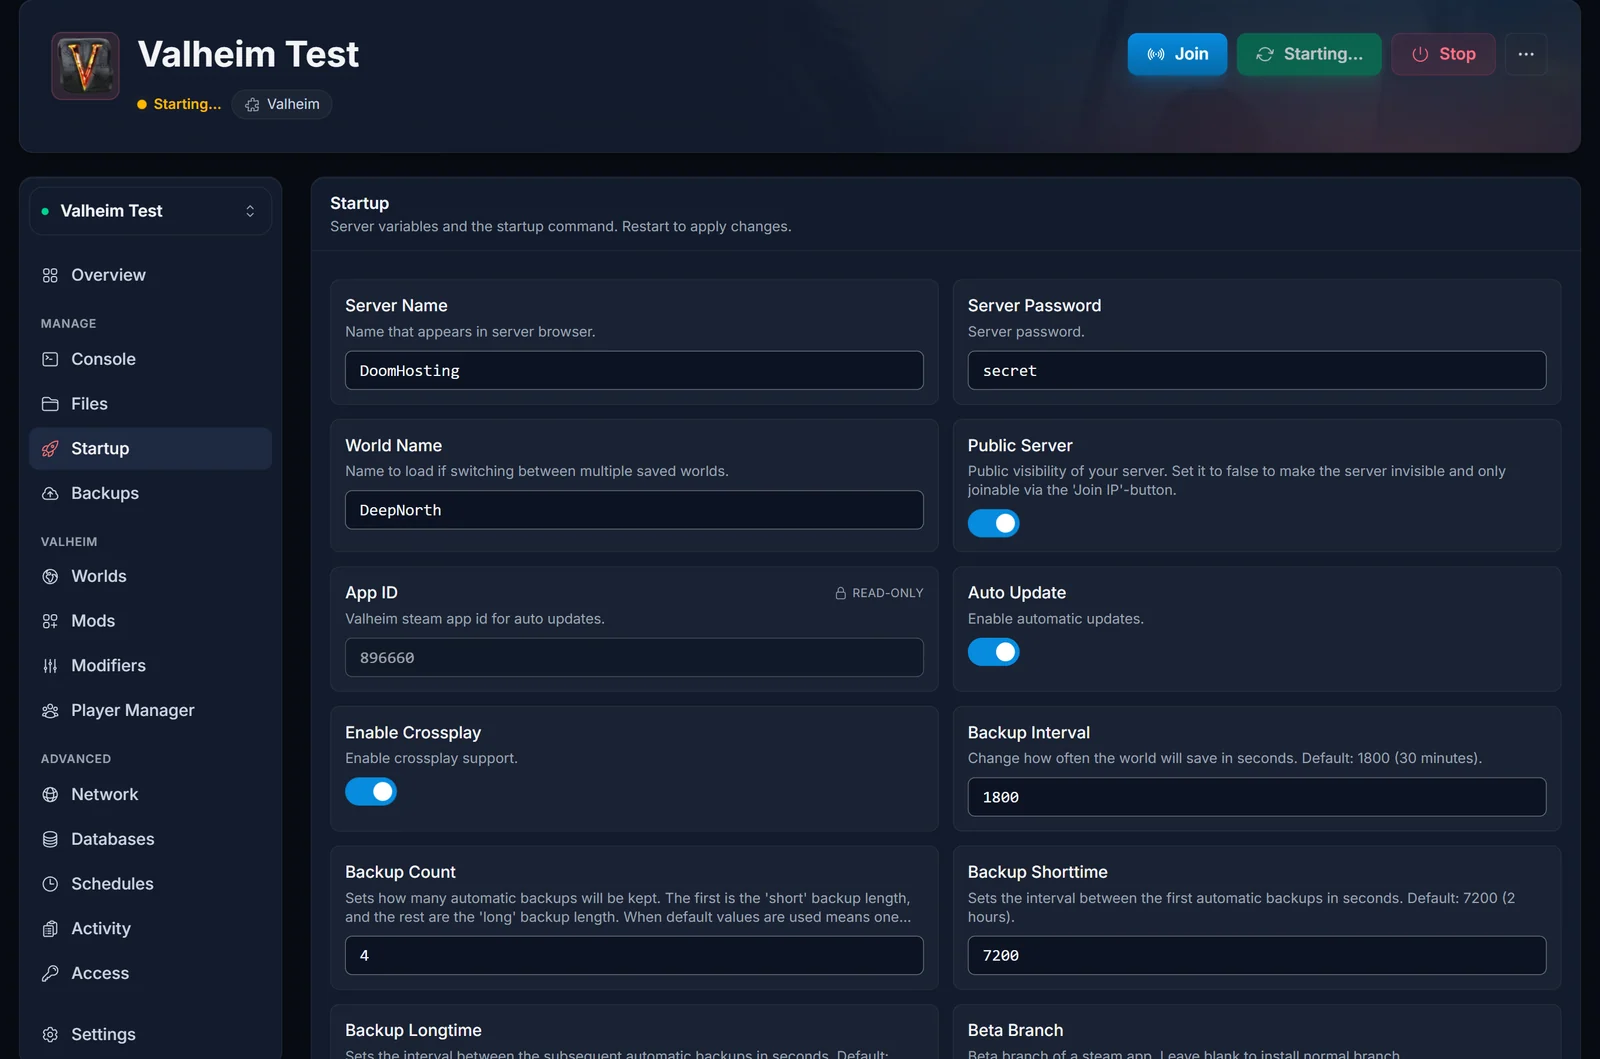1600x1059 pixels.
Task: Open the Console page
Action: click(x=150, y=359)
